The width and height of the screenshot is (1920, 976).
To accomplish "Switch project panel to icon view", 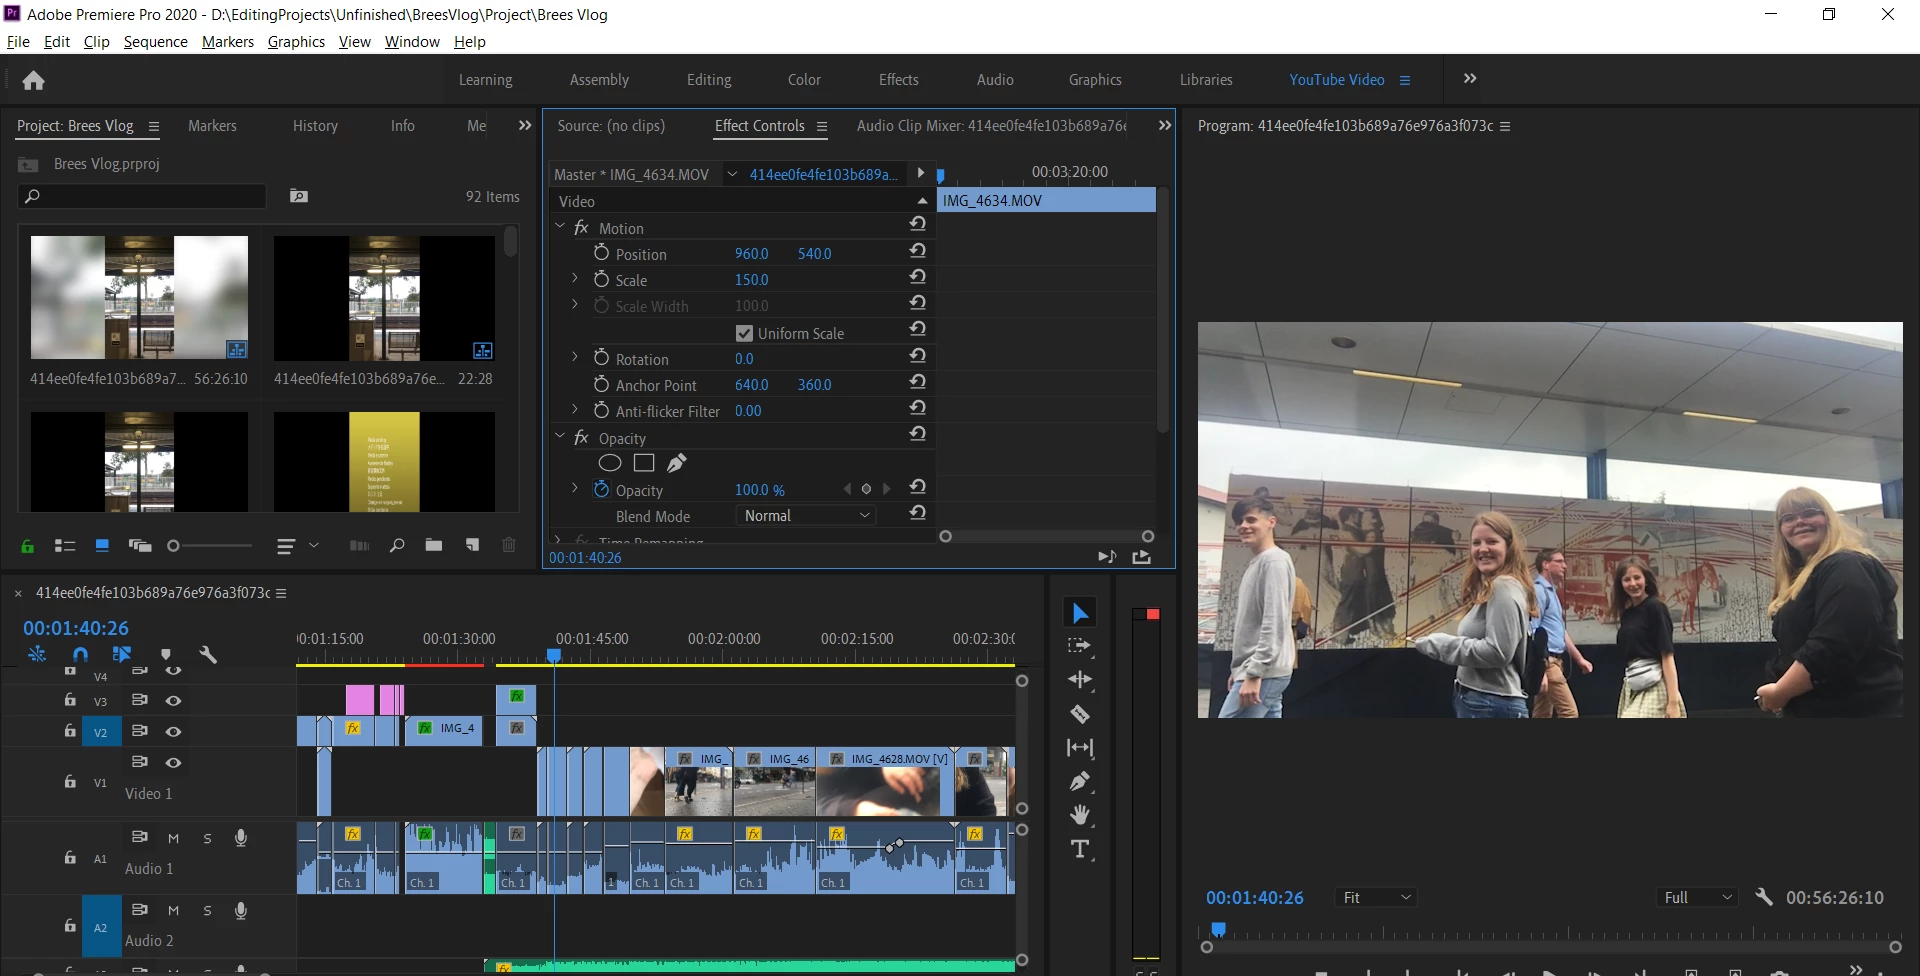I will click(x=102, y=546).
